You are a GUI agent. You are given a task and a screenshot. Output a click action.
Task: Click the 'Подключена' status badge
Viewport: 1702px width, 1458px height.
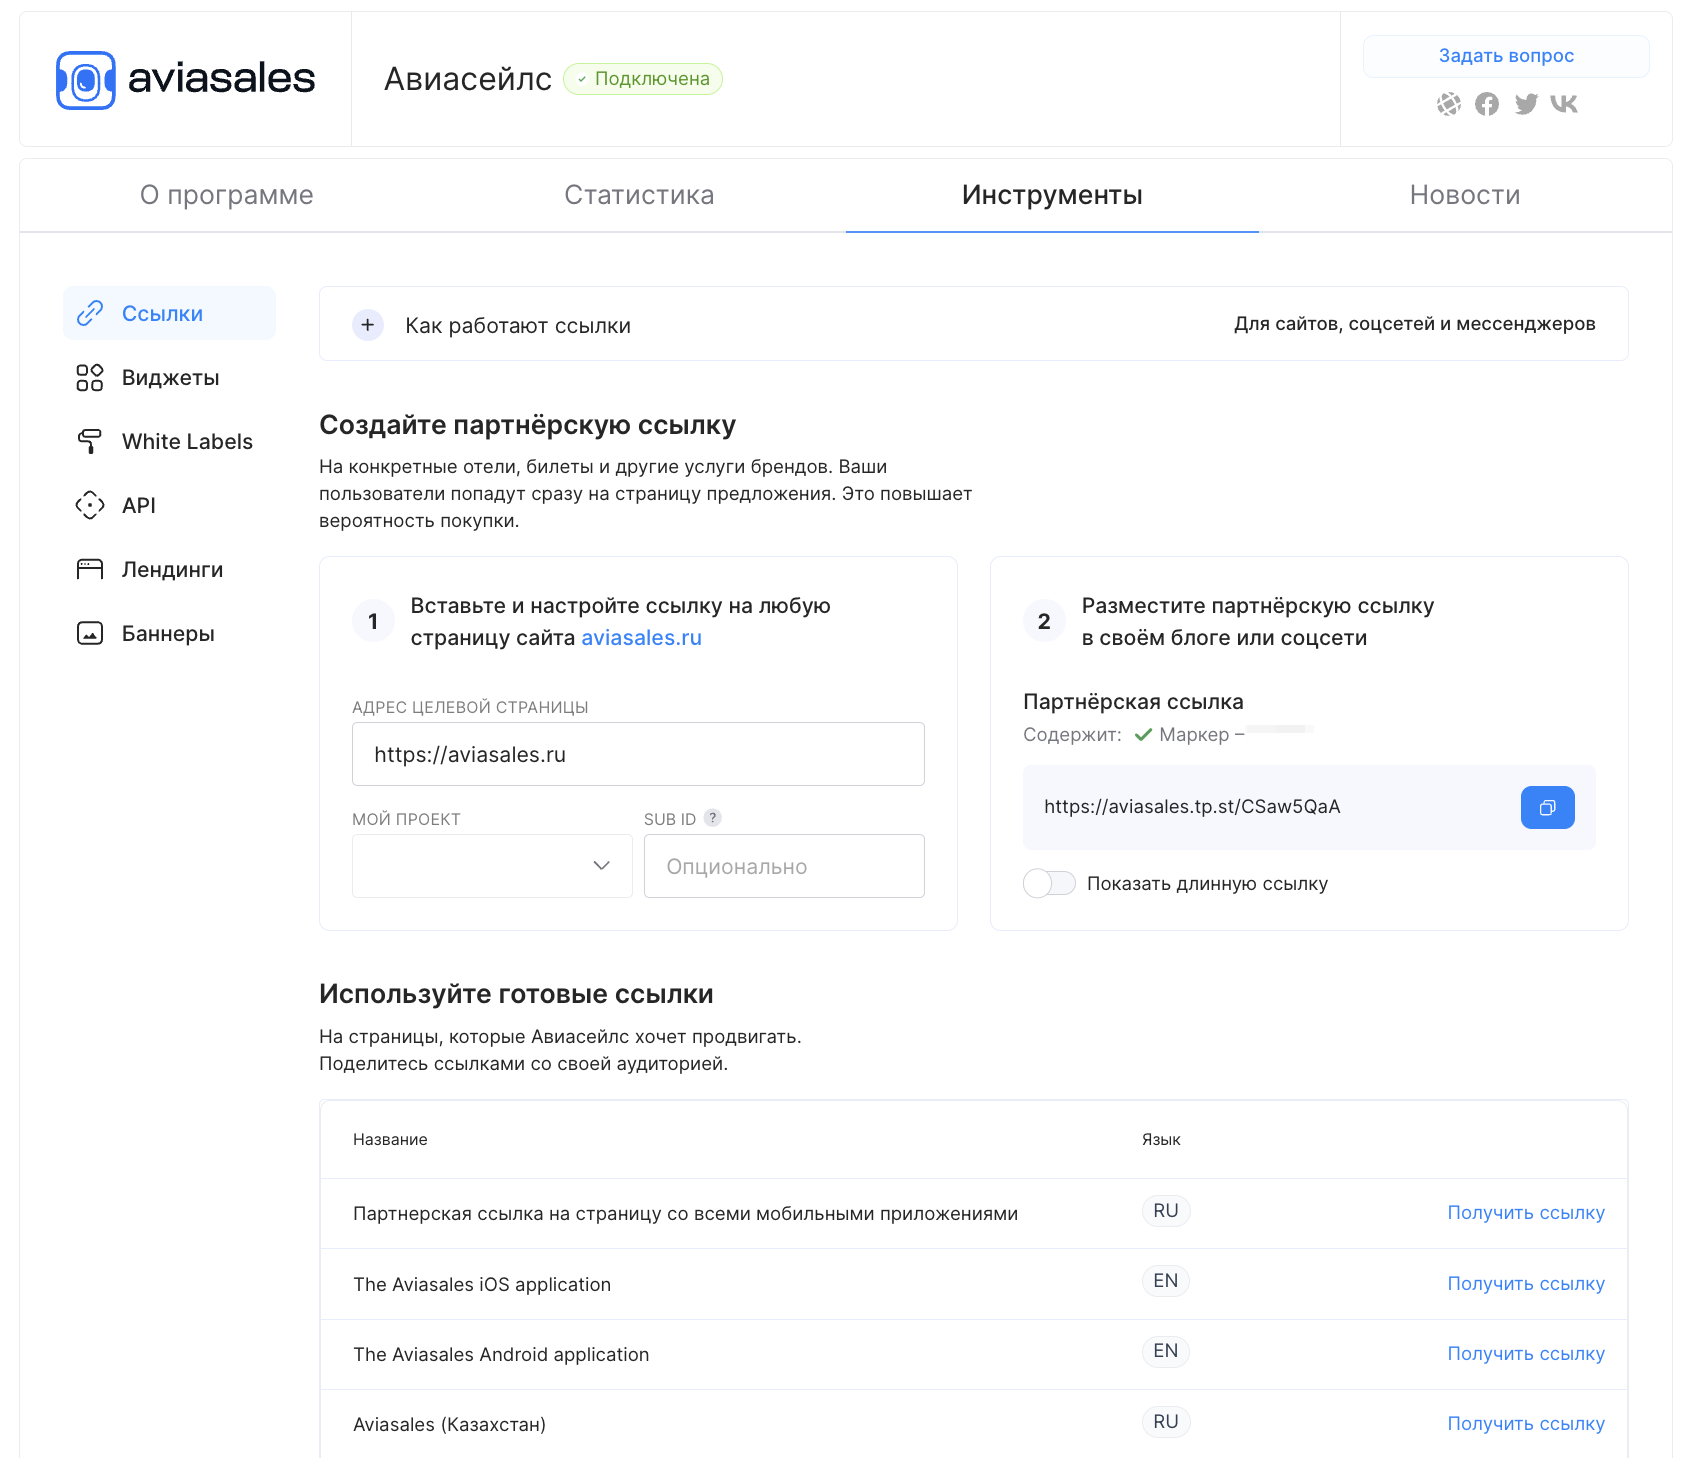[643, 79]
